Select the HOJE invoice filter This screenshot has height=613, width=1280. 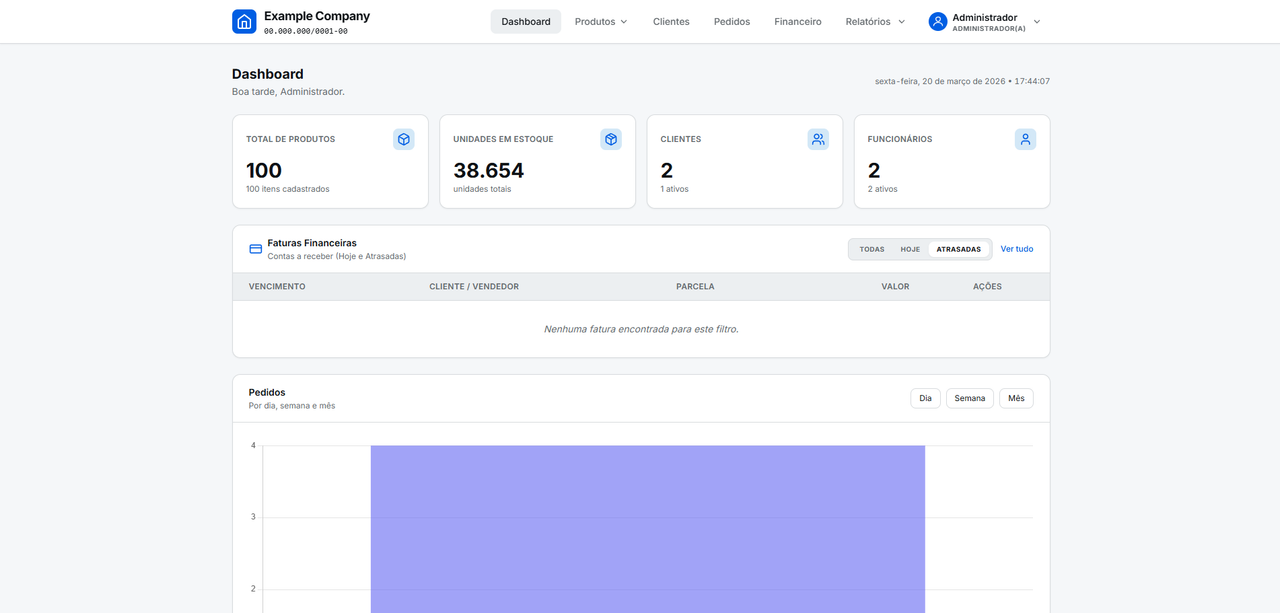pos(910,249)
